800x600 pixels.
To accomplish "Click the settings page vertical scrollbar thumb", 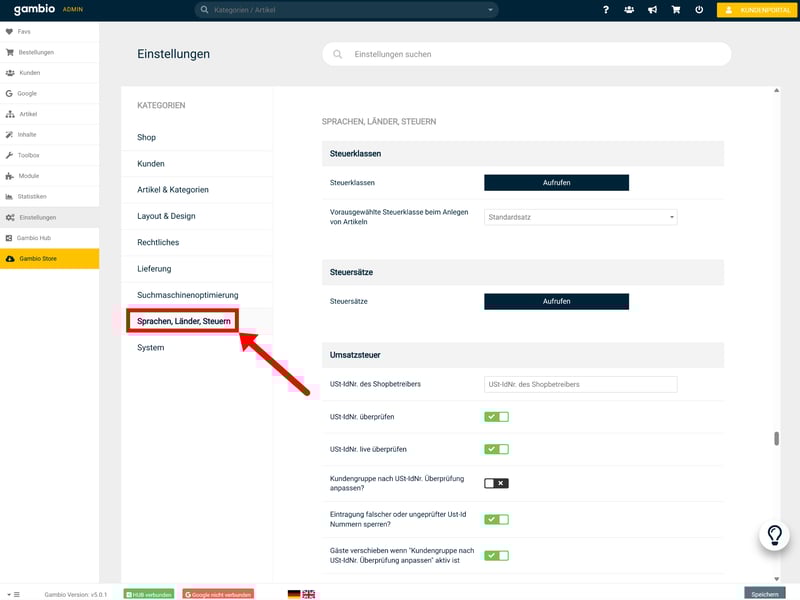I will coord(776,439).
